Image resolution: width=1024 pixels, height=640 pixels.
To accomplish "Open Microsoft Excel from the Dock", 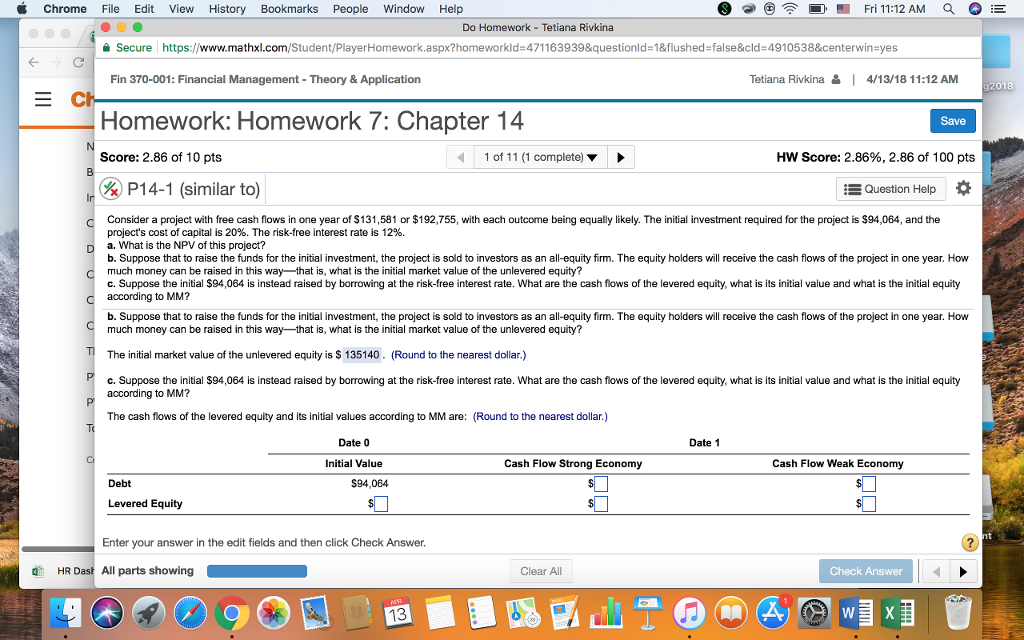I will click(x=898, y=613).
